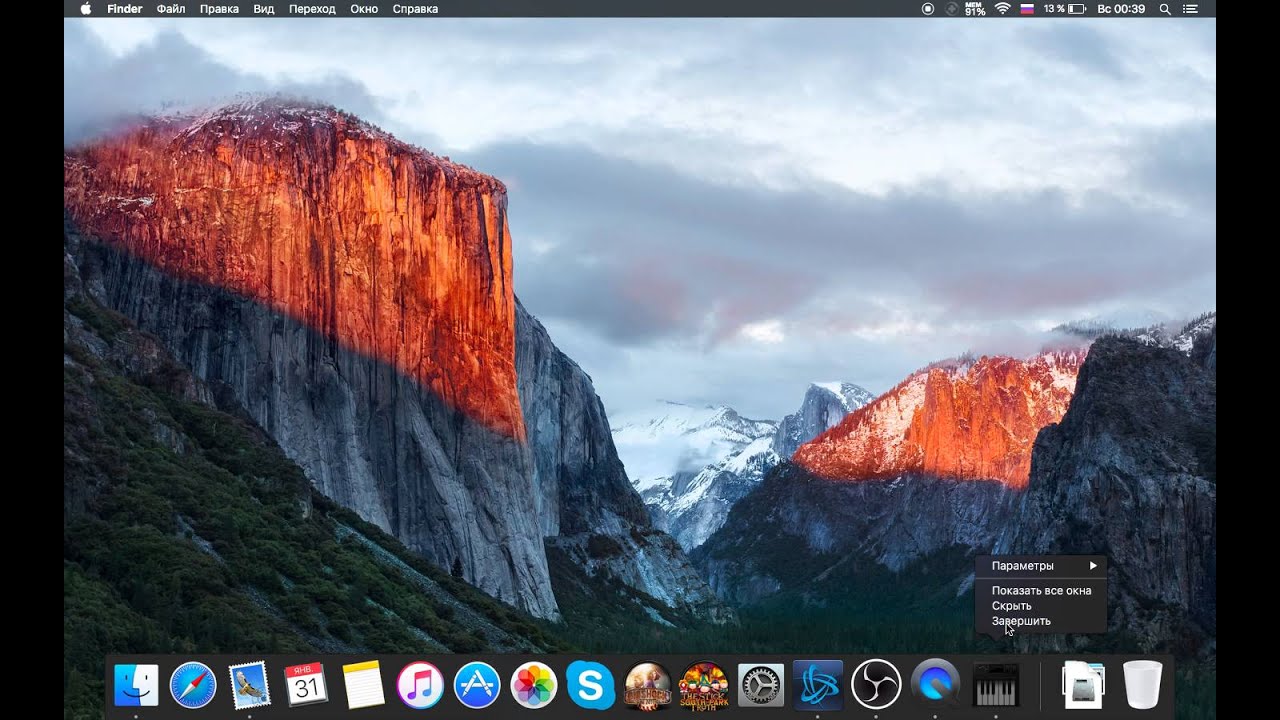Launch South Park Stick of Truth icon
1280x720 pixels.
(704, 685)
